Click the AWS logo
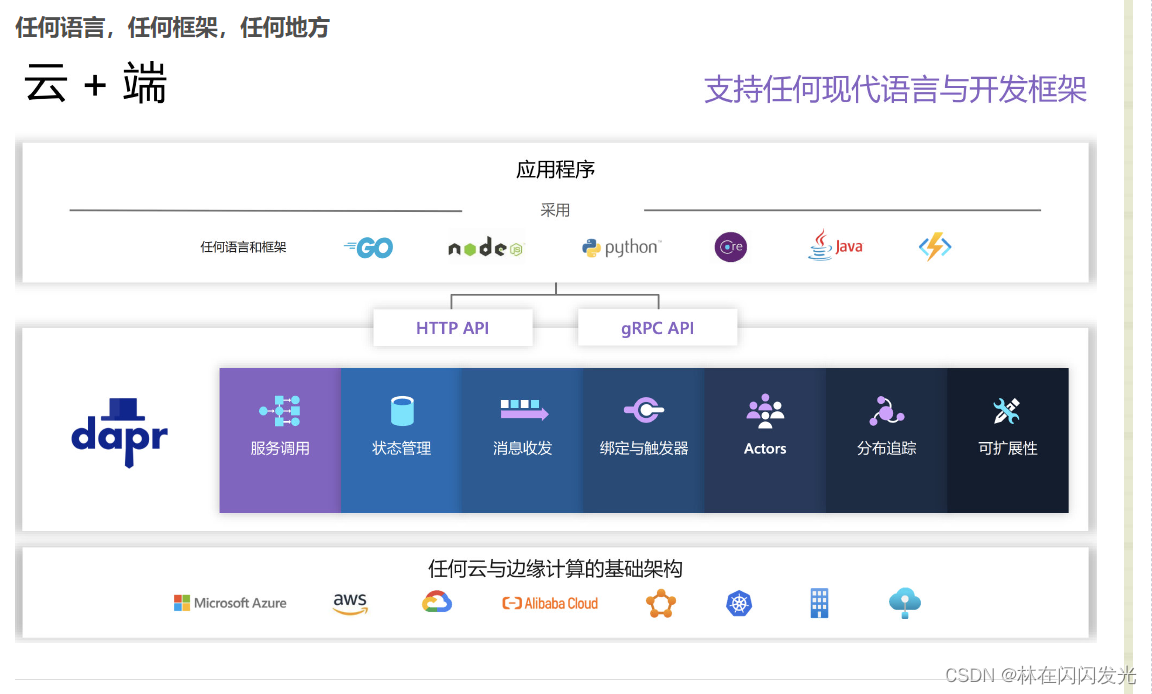Screen dimensions: 1152x694 coord(348,603)
